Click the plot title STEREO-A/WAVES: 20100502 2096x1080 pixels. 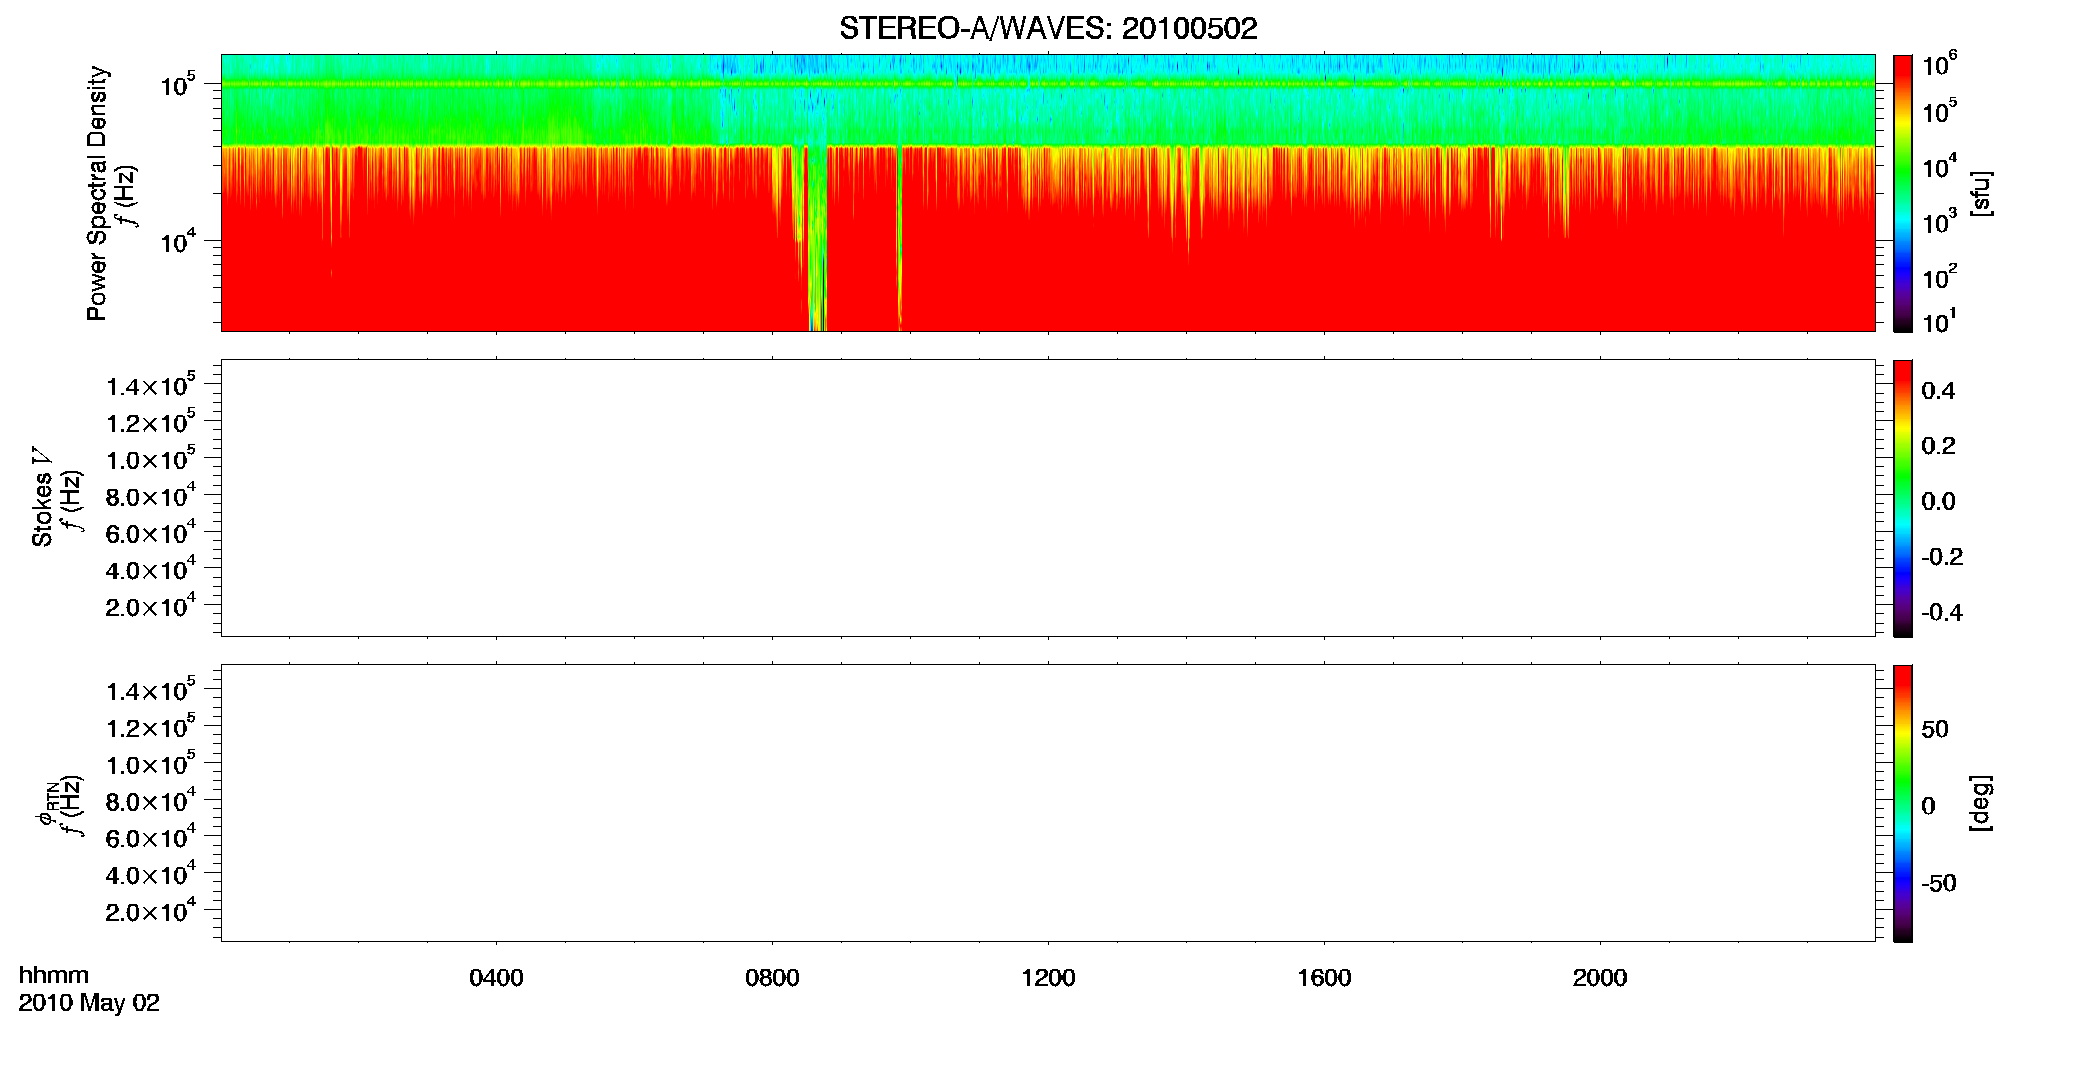1048,29
